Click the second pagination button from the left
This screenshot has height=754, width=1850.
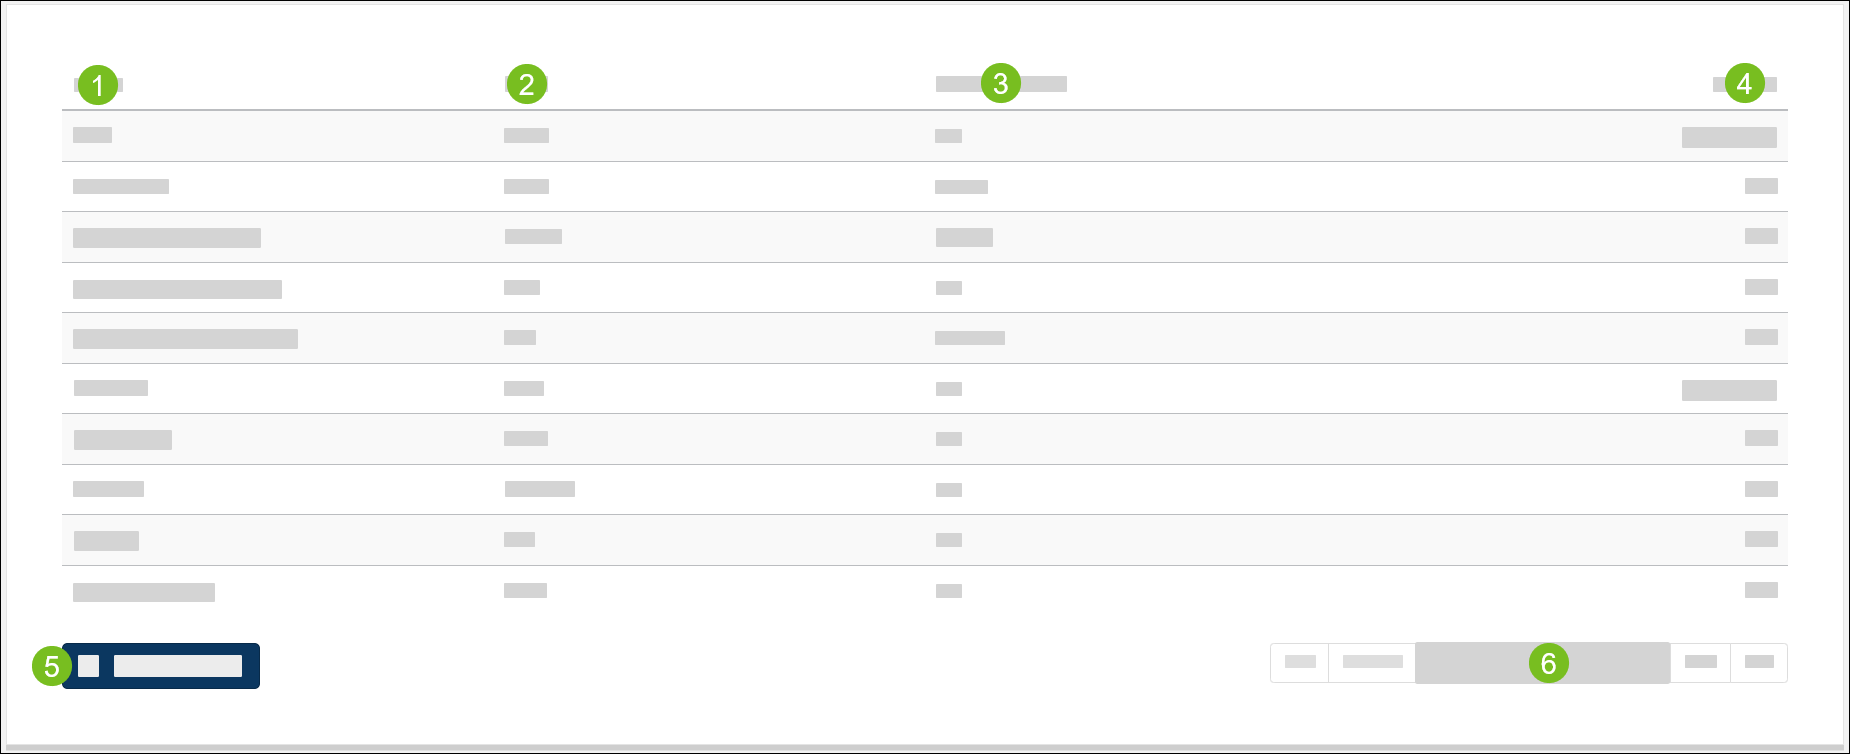(x=1372, y=662)
